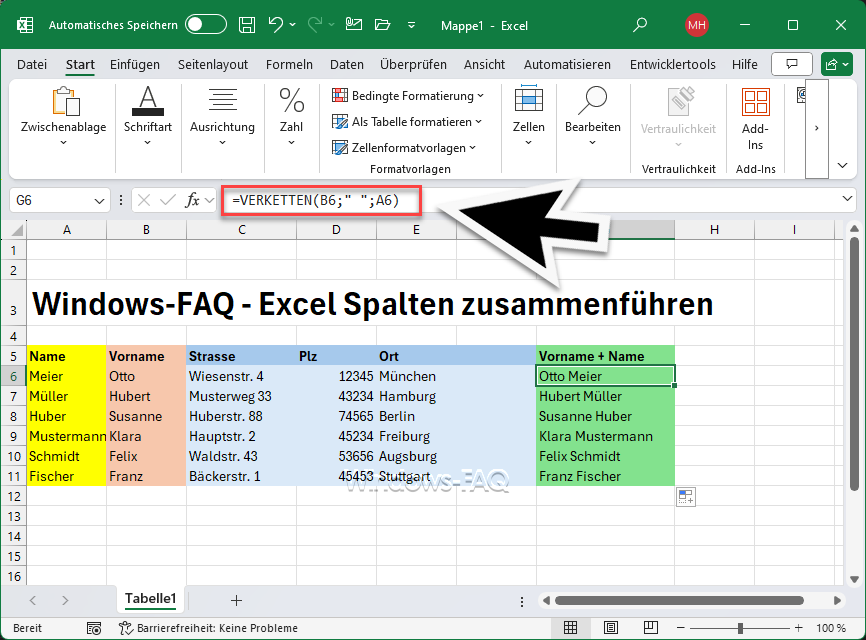Open the Comments button in ribbon

point(791,65)
